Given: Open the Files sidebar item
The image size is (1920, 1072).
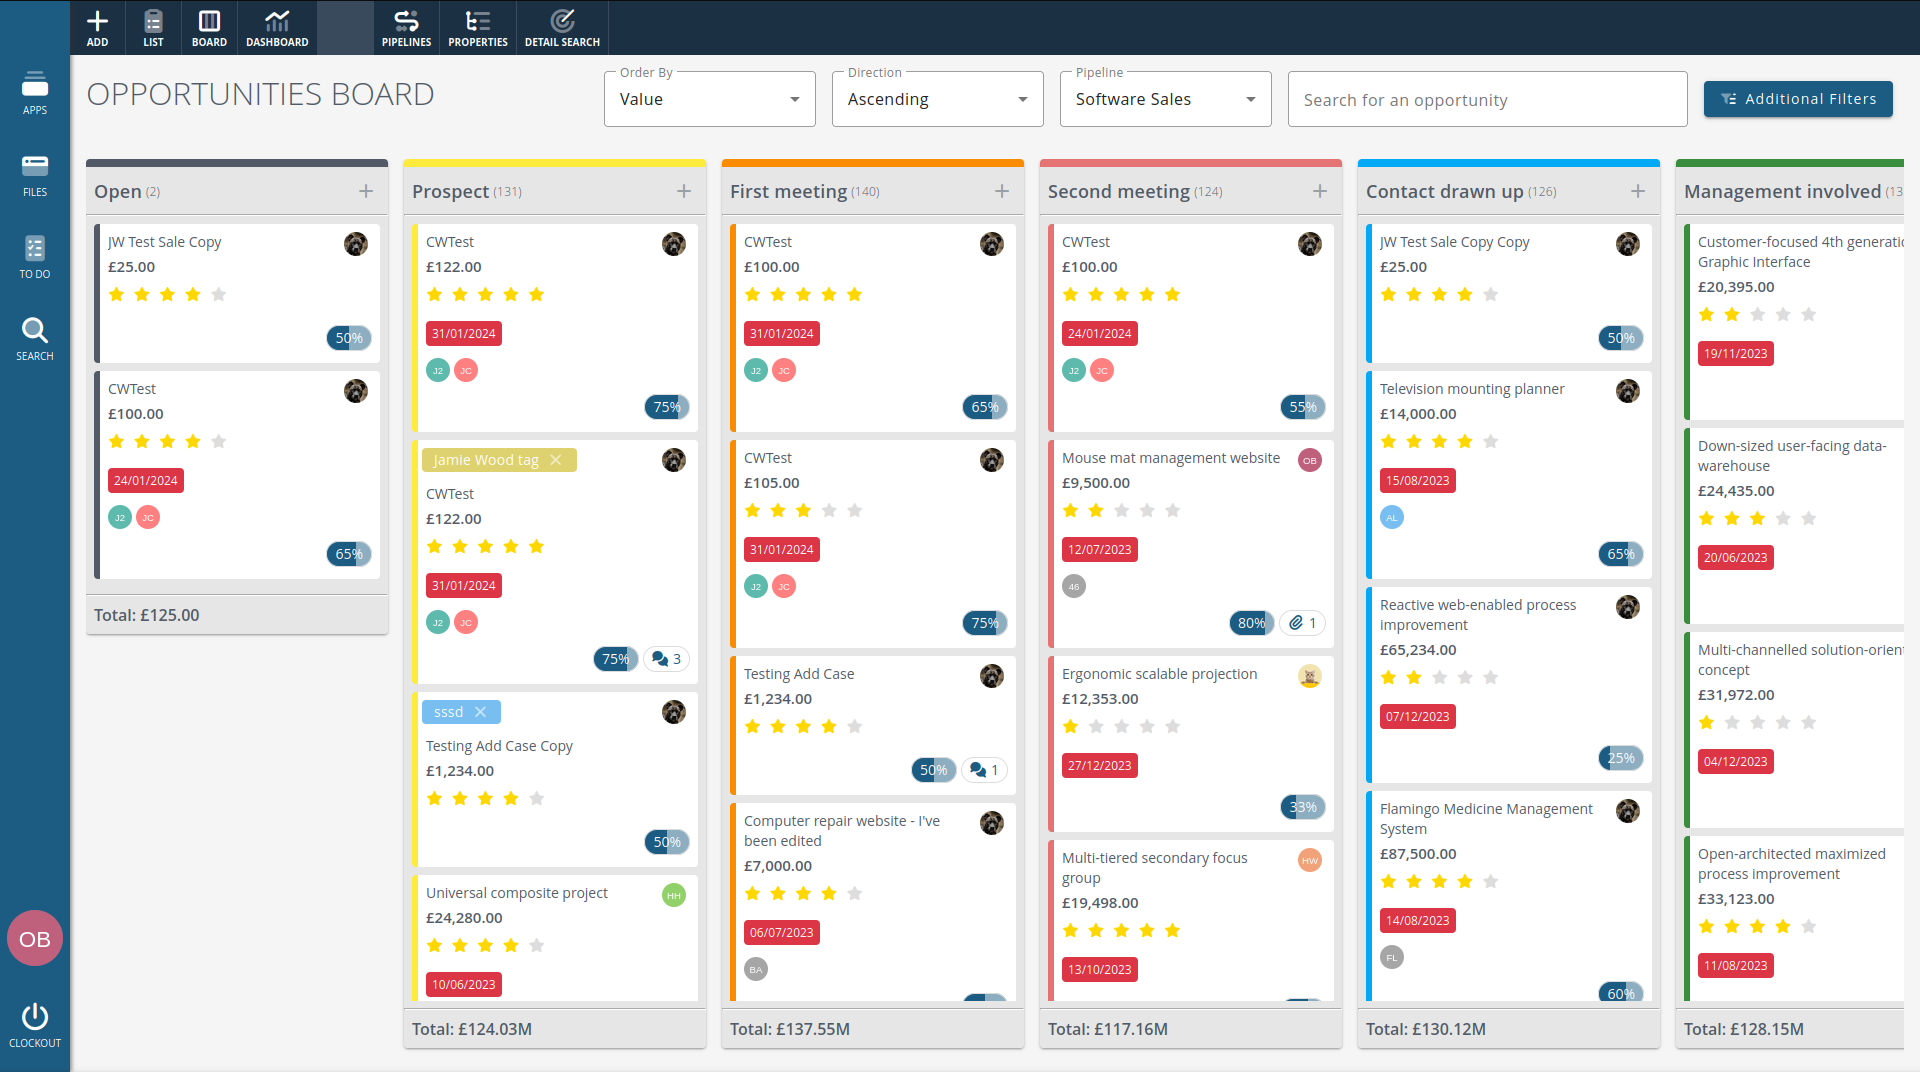Looking at the screenshot, I should [x=35, y=175].
